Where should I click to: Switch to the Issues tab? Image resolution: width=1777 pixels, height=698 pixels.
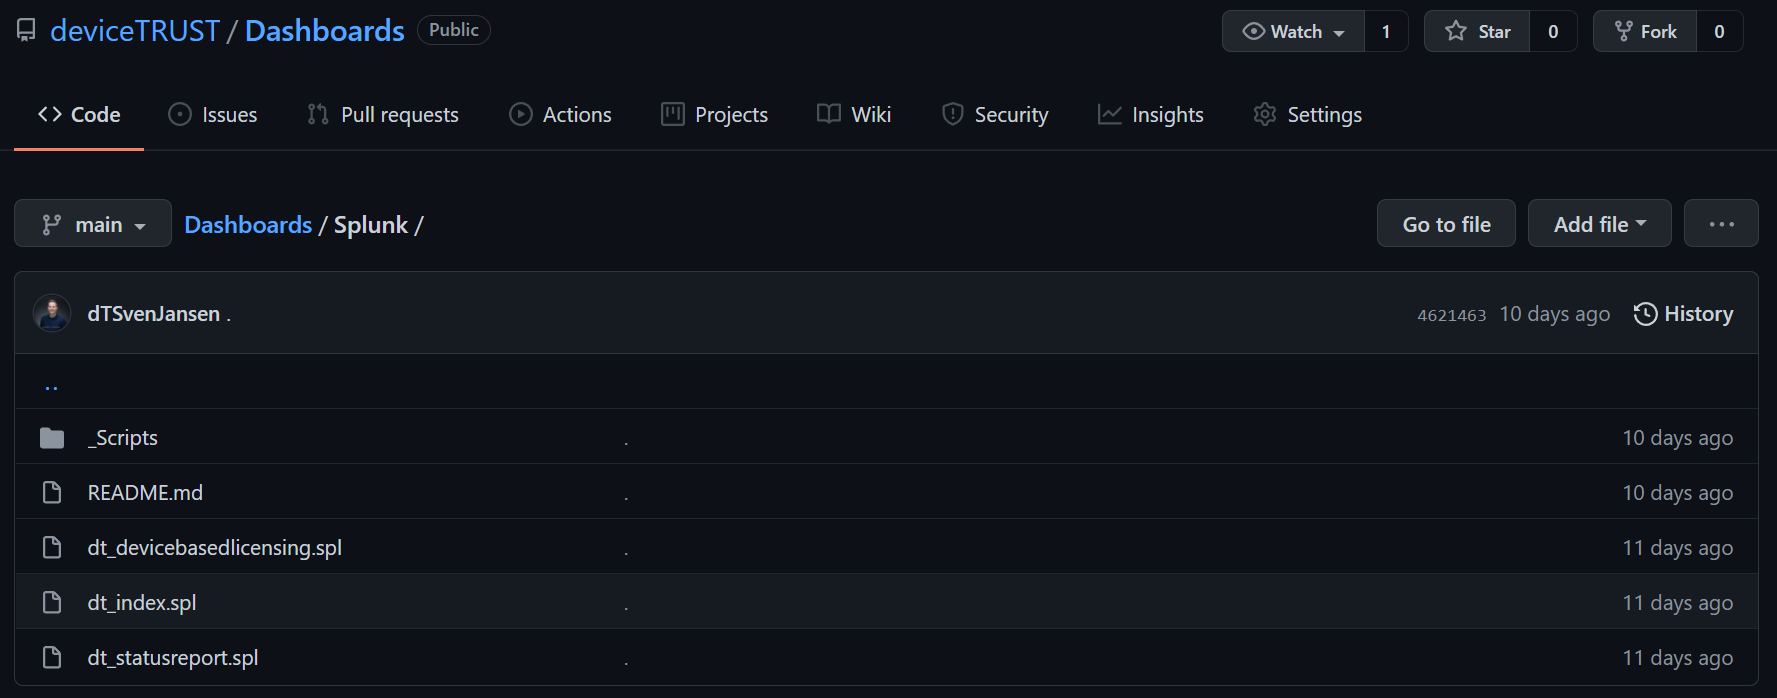213,115
